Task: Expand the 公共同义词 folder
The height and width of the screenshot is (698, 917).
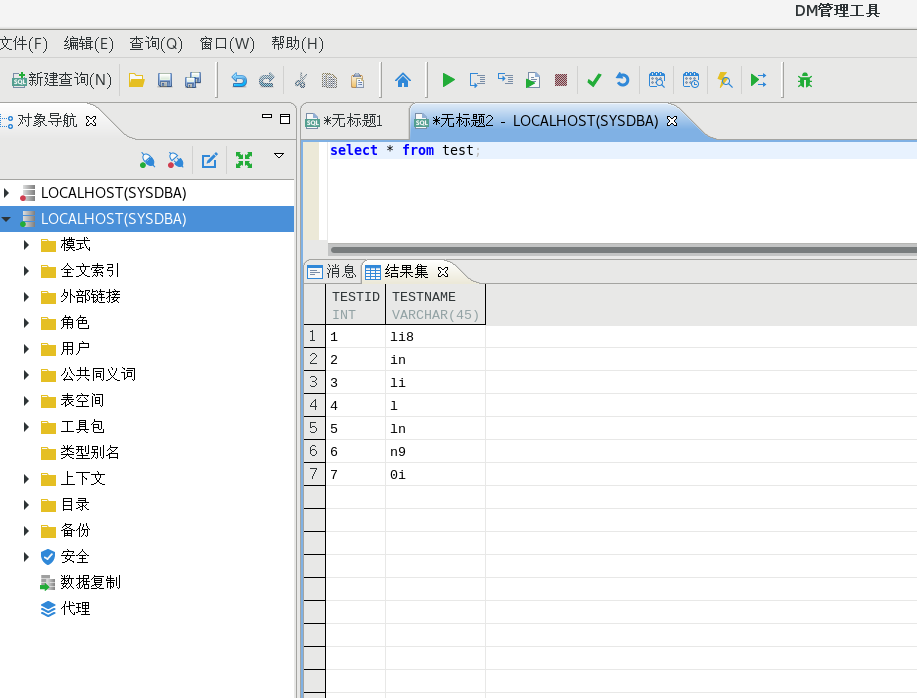Action: pyautogui.click(x=26, y=375)
